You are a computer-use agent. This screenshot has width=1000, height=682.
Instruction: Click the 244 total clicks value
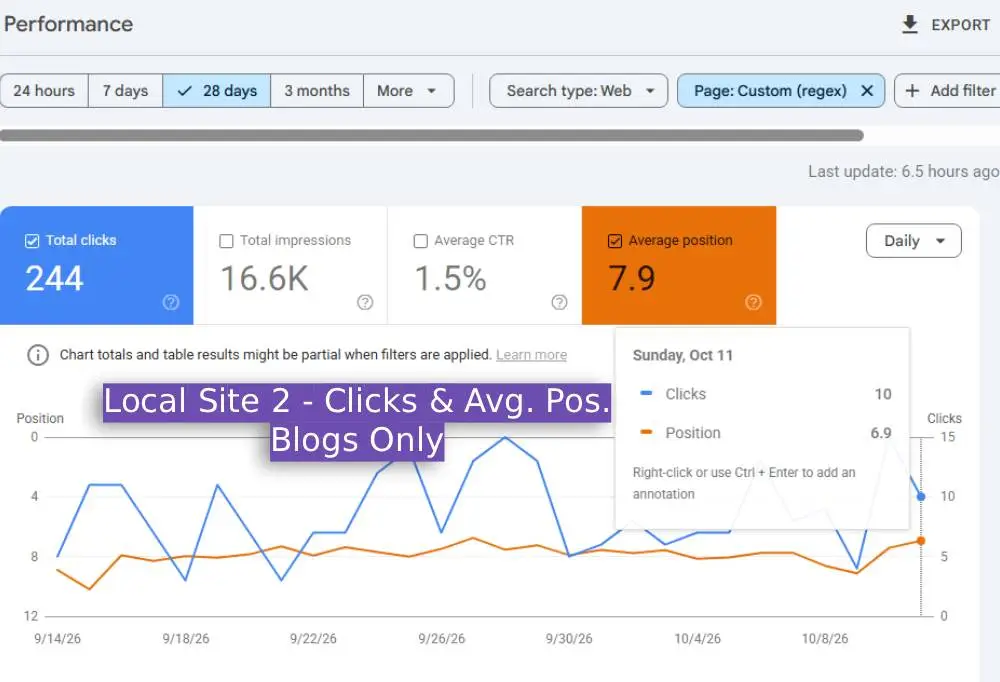pyautogui.click(x=54, y=278)
